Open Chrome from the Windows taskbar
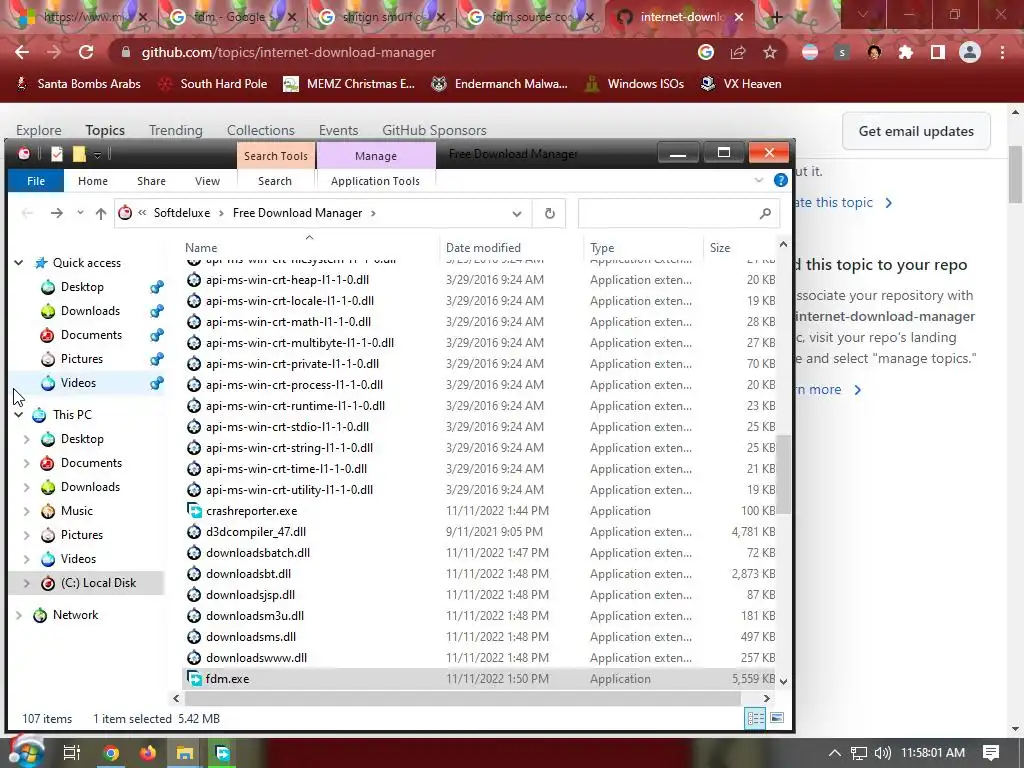The width and height of the screenshot is (1024, 768). 111,753
